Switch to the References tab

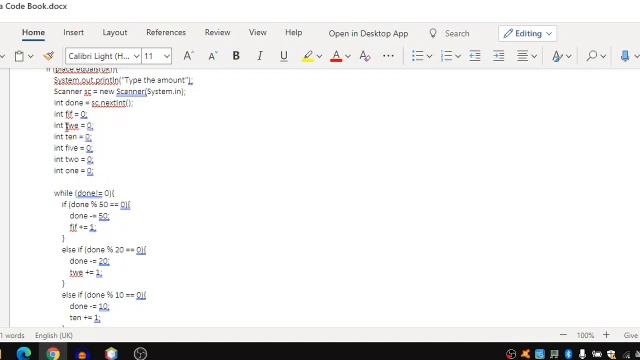pyautogui.click(x=166, y=33)
